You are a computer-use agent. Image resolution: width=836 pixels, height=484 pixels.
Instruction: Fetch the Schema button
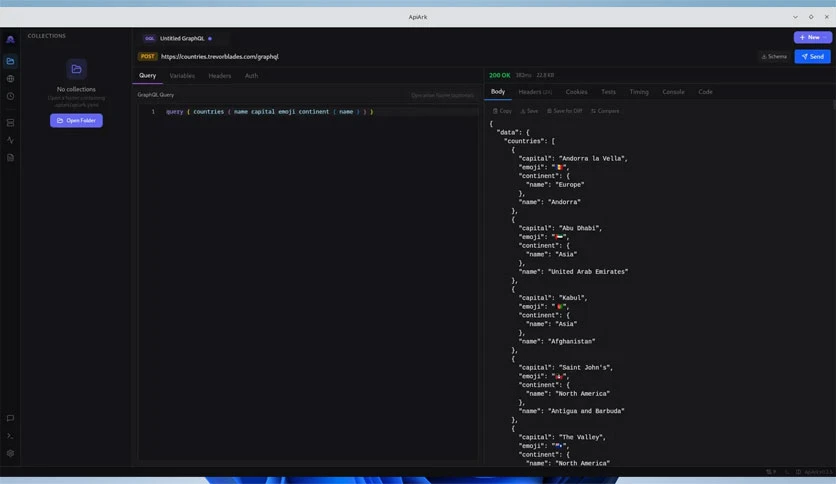click(x=774, y=57)
